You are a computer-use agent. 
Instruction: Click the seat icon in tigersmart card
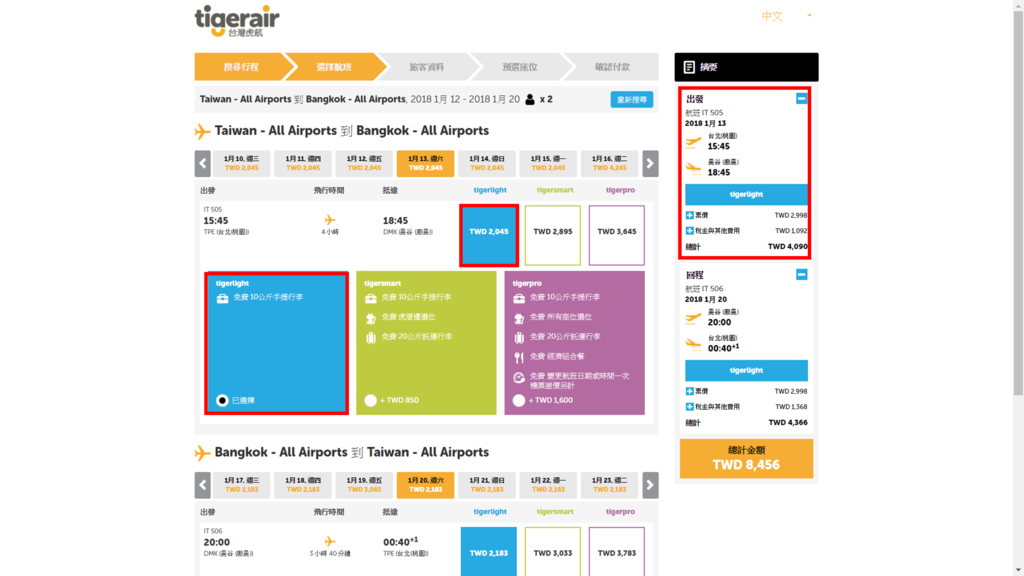click(371, 318)
